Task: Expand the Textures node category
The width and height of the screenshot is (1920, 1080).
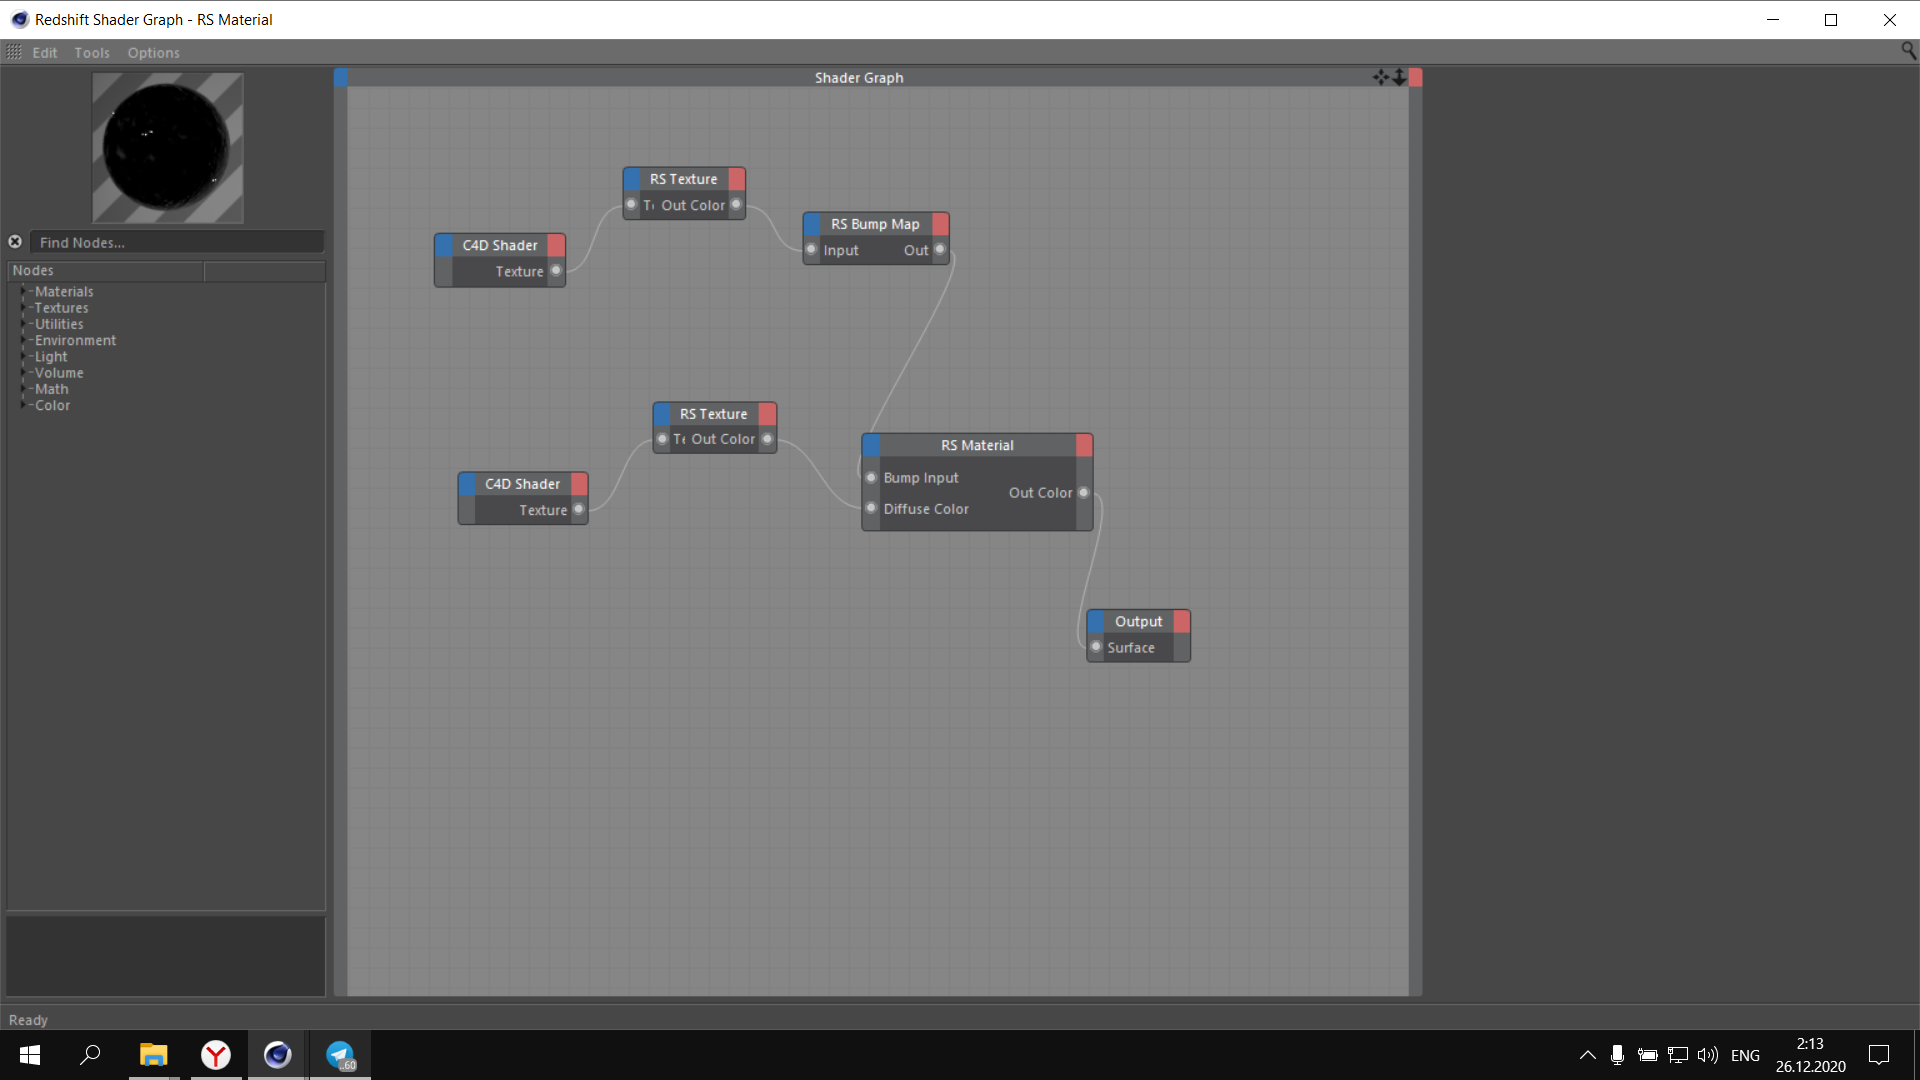Action: 23,307
